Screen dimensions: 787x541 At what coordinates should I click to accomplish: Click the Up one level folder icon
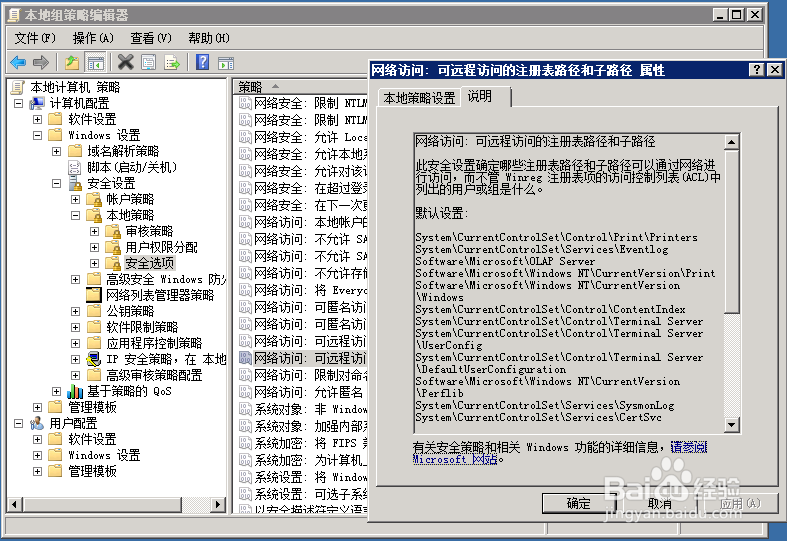point(72,63)
